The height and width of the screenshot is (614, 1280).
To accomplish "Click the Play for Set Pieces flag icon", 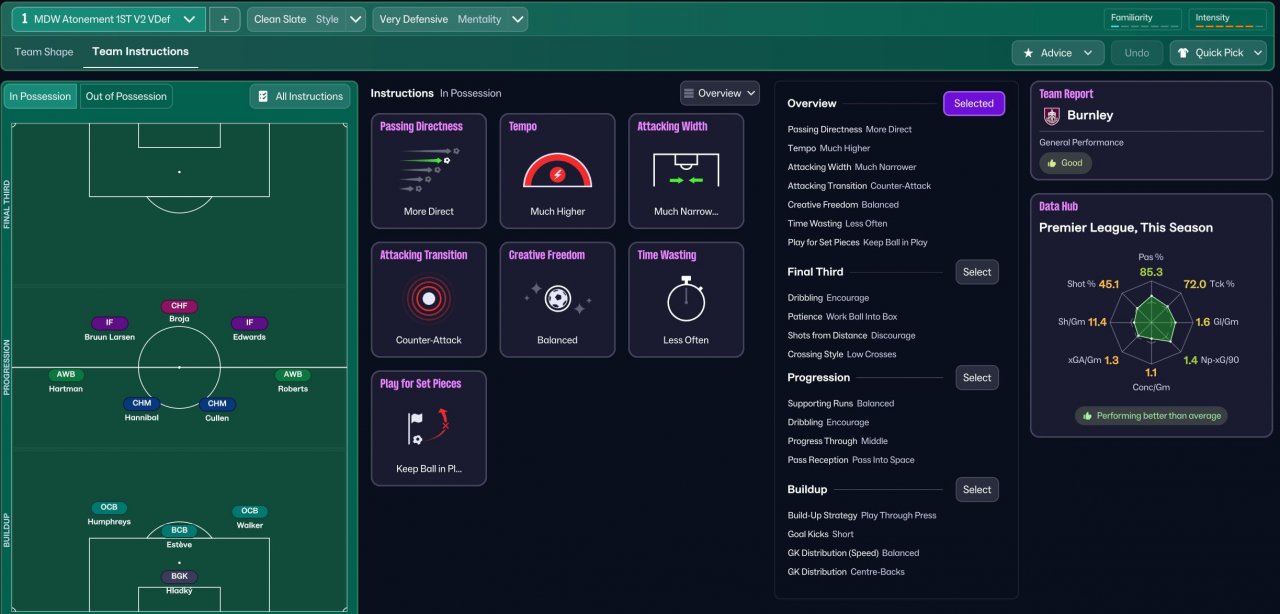I will pyautogui.click(x=428, y=426).
